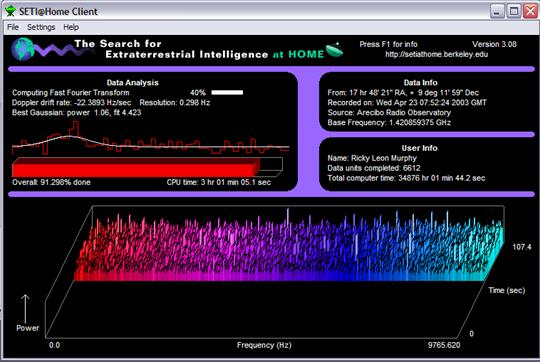Click the upward Power arrow icon
540x362 pixels.
click(x=25, y=309)
